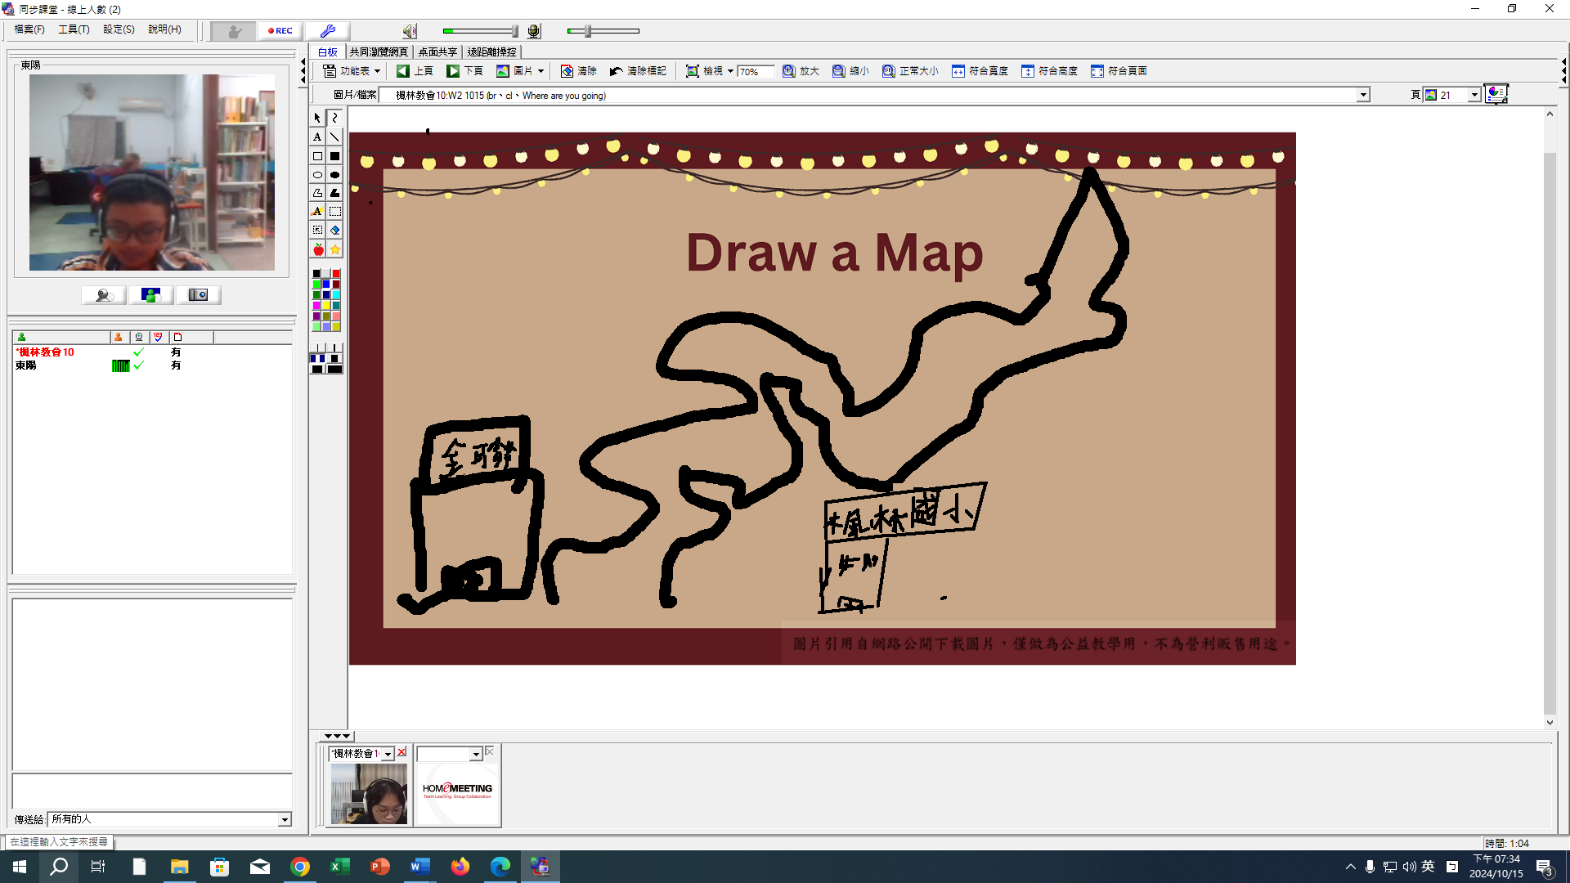1570x883 pixels.
Task: Open the page number dropdown showing 21
Action: coord(1474,95)
